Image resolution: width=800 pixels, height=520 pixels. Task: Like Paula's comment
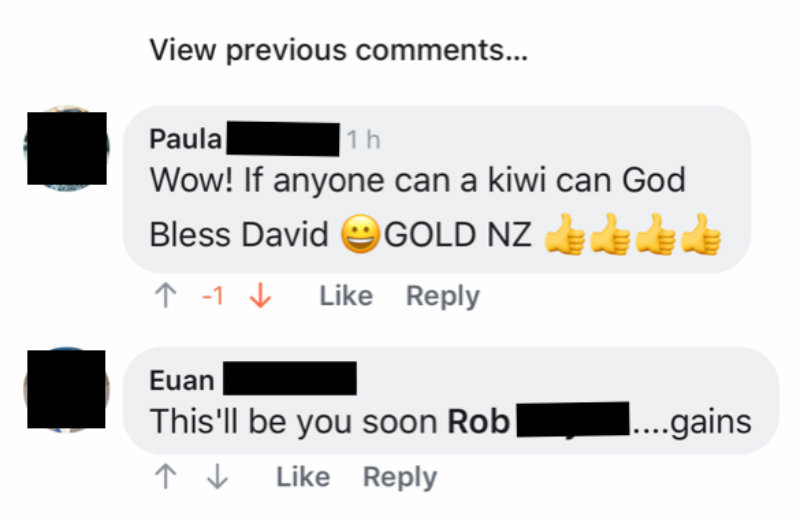coord(346,296)
